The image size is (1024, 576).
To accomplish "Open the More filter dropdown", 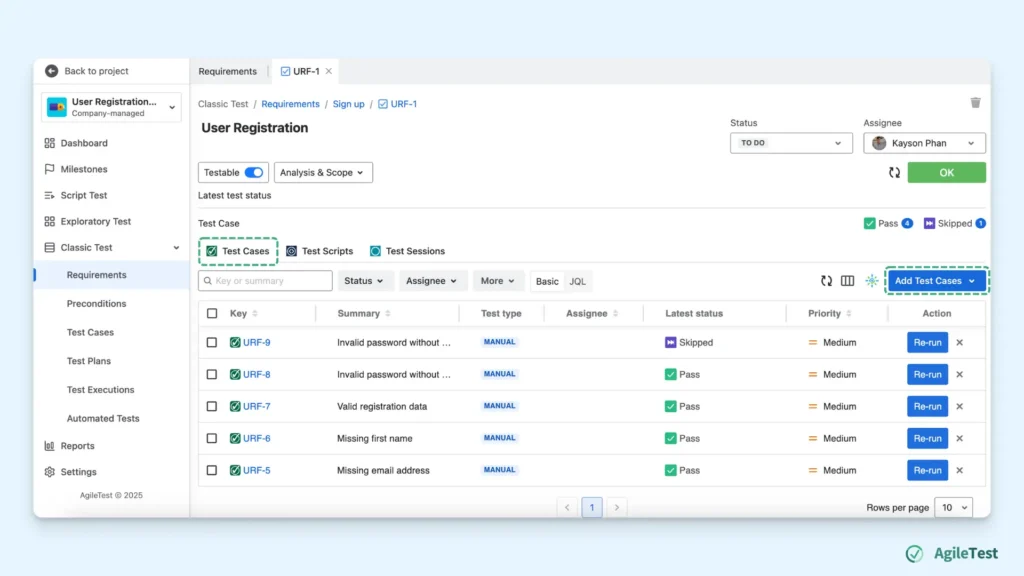I will click(x=498, y=281).
